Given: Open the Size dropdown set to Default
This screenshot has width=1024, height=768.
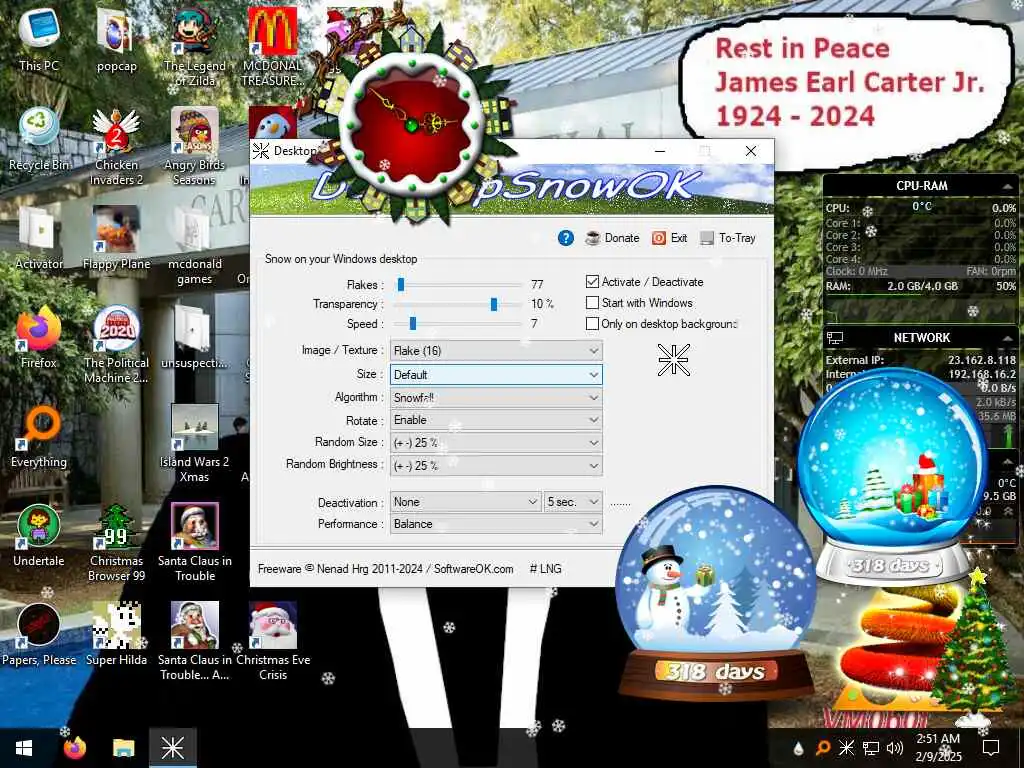Looking at the screenshot, I should (x=496, y=375).
